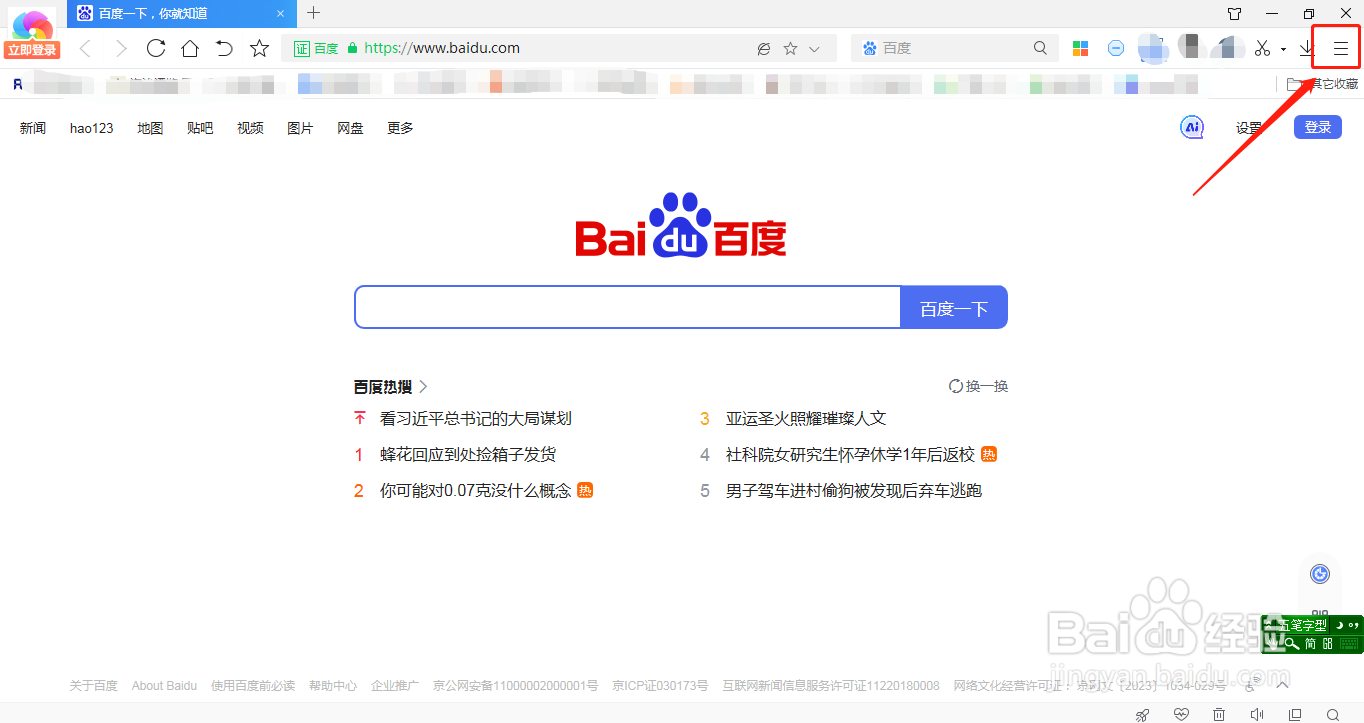This screenshot has height=723, width=1364.
Task: Open the 网盘 navigation link
Action: pyautogui.click(x=350, y=128)
